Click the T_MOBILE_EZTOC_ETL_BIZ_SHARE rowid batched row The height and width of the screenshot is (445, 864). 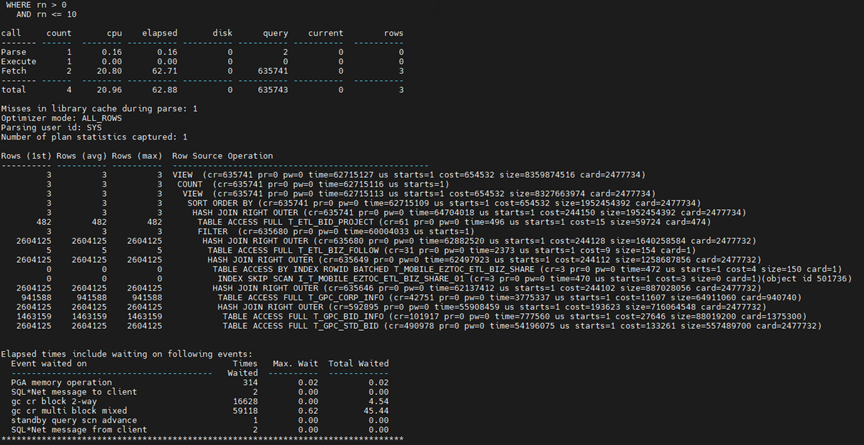click(527, 269)
